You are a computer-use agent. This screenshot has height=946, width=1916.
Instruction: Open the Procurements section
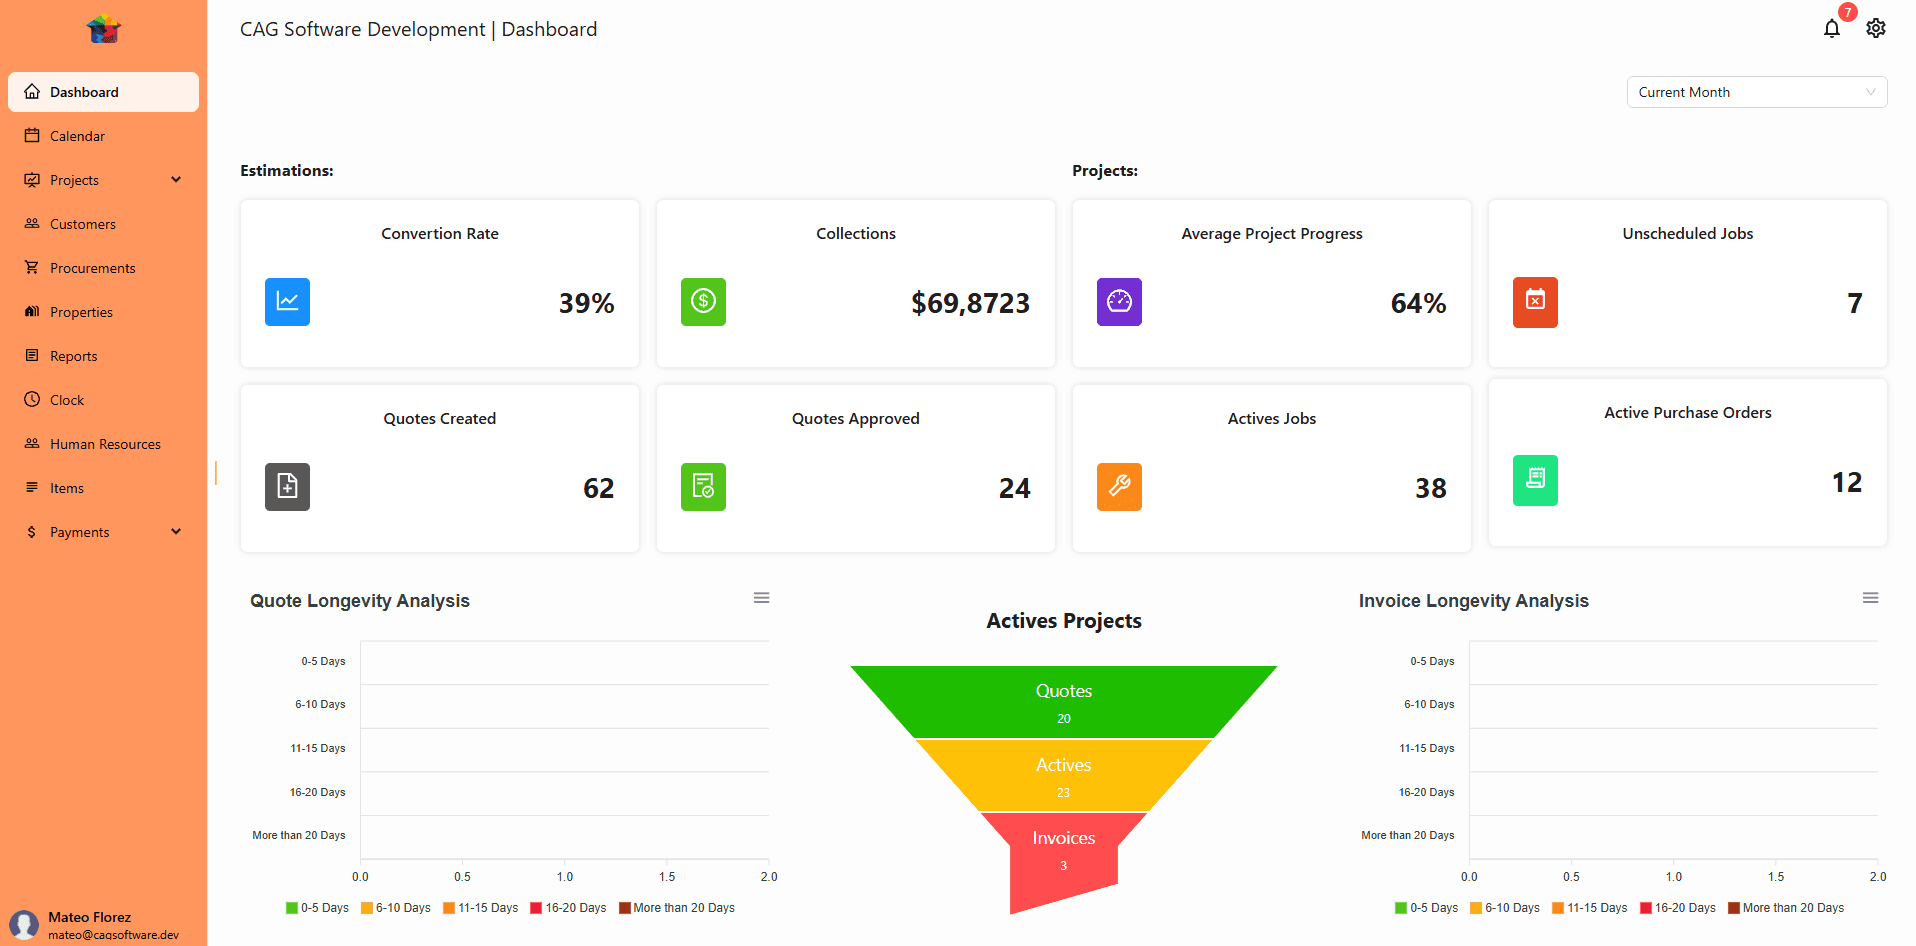(x=92, y=267)
